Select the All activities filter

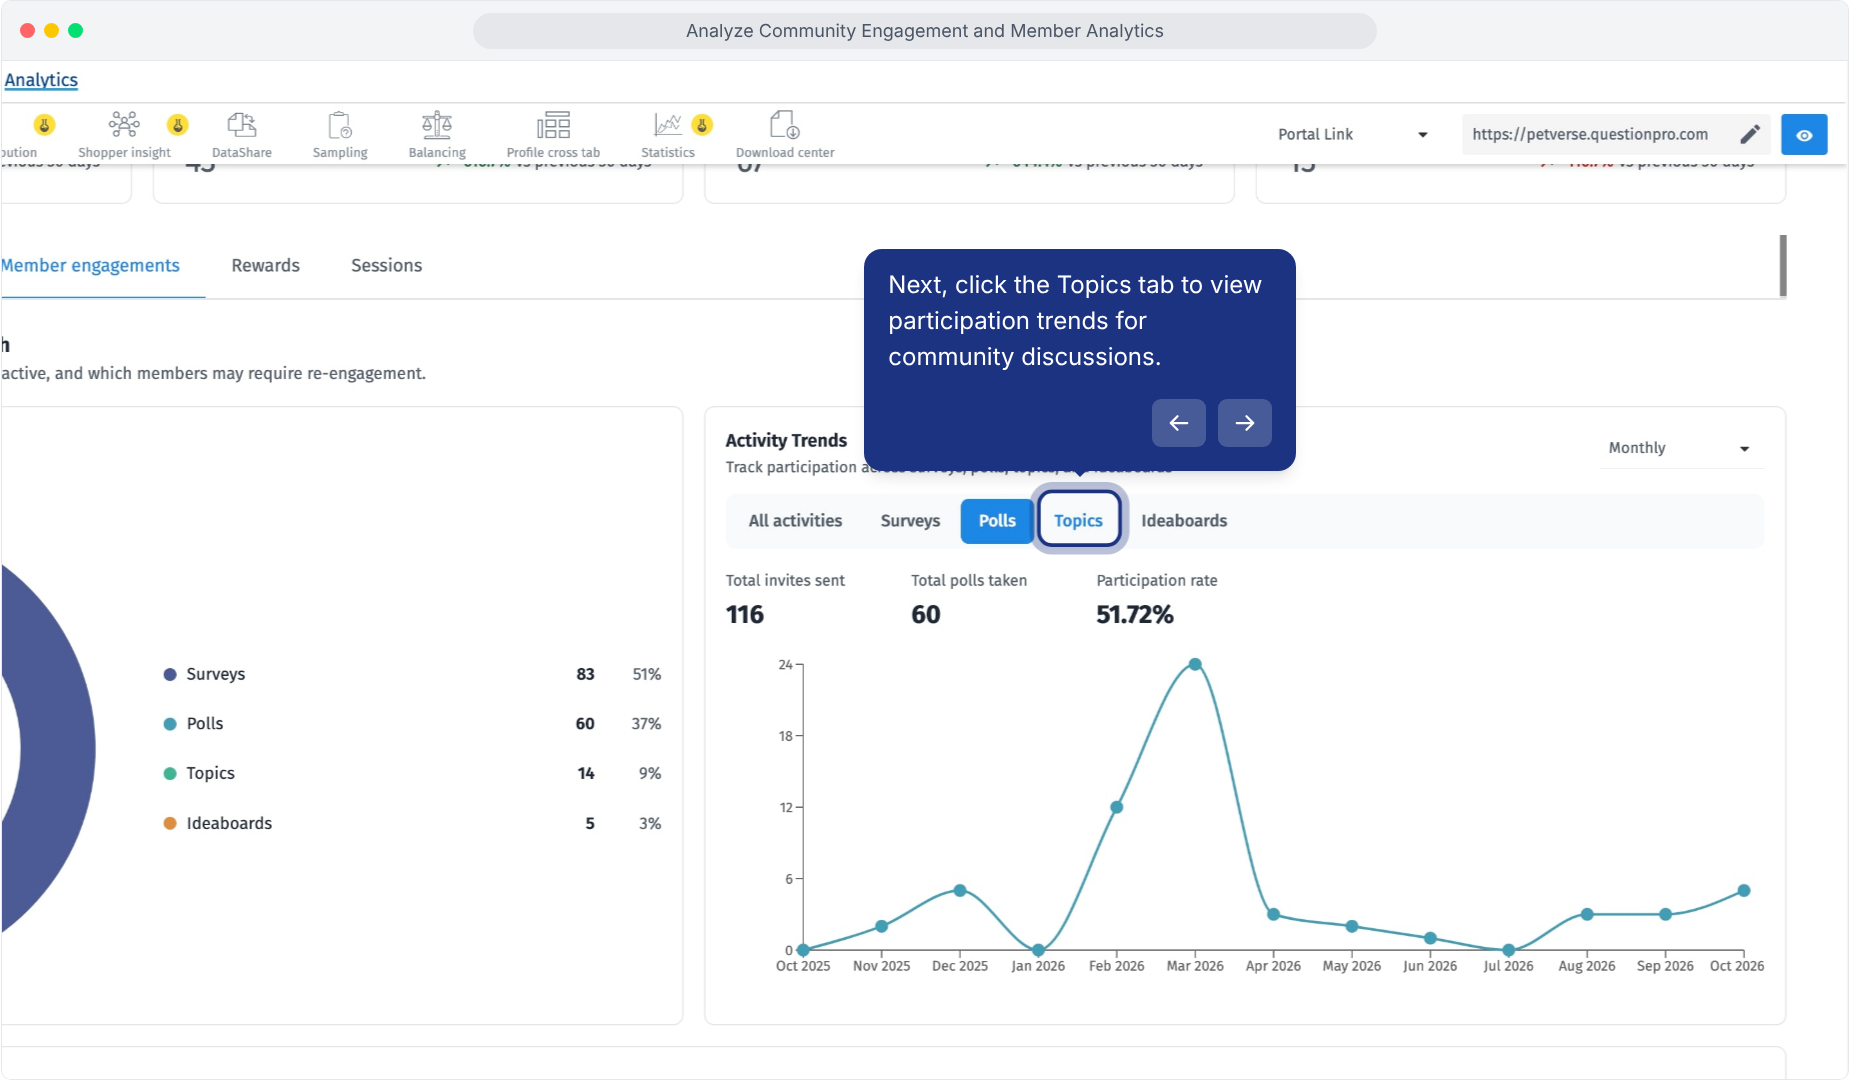(795, 521)
